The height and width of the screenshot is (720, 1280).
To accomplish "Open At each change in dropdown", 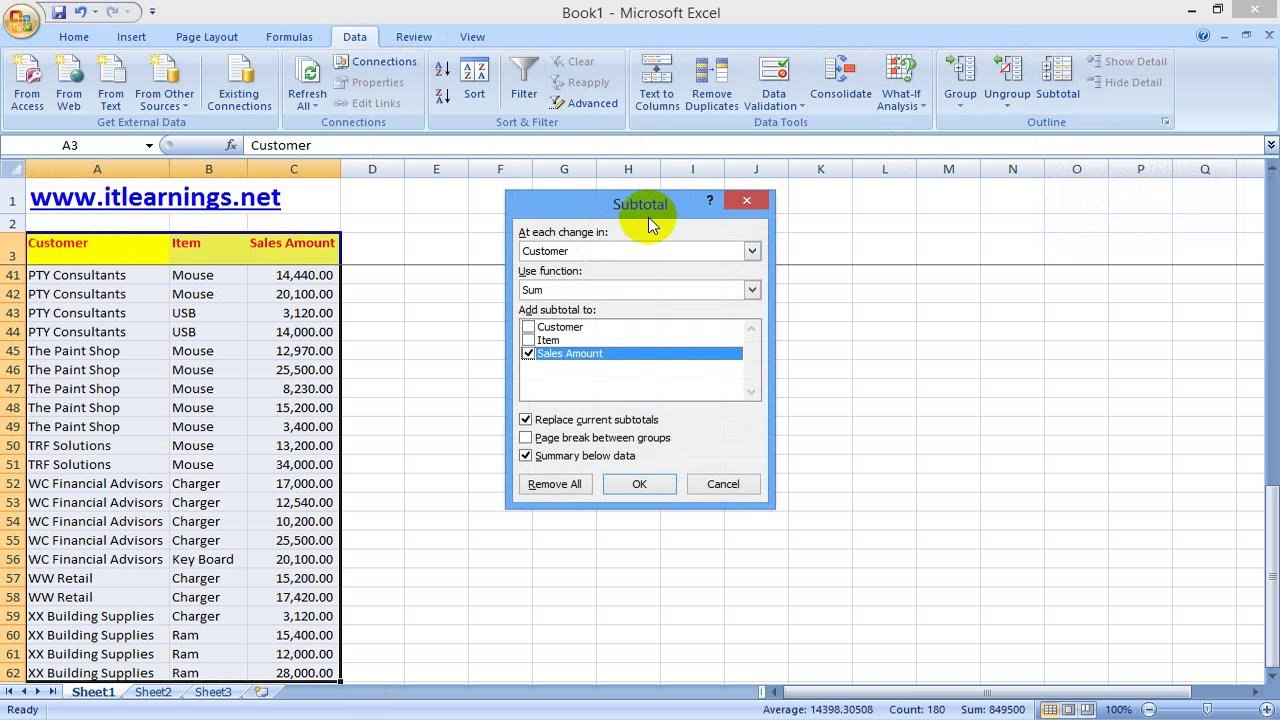I will [751, 251].
